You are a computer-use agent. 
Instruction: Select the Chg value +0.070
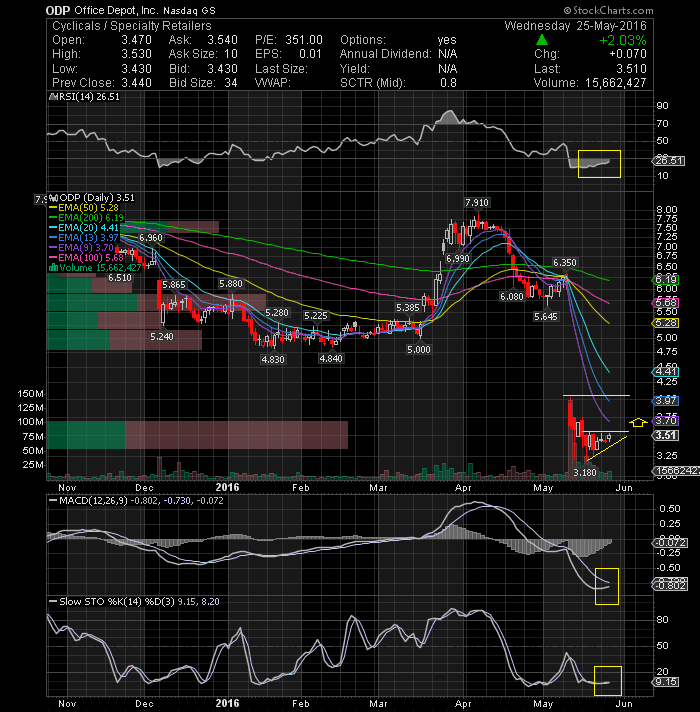click(628, 54)
